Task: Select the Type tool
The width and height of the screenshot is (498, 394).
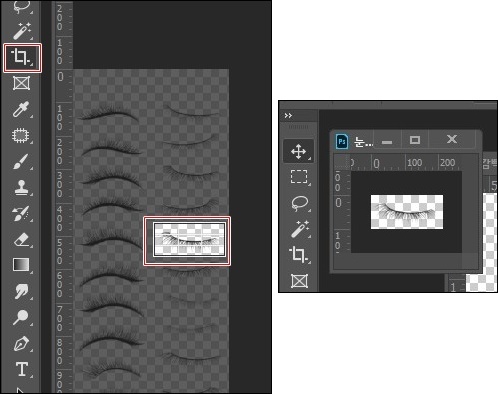Action: click(x=22, y=369)
